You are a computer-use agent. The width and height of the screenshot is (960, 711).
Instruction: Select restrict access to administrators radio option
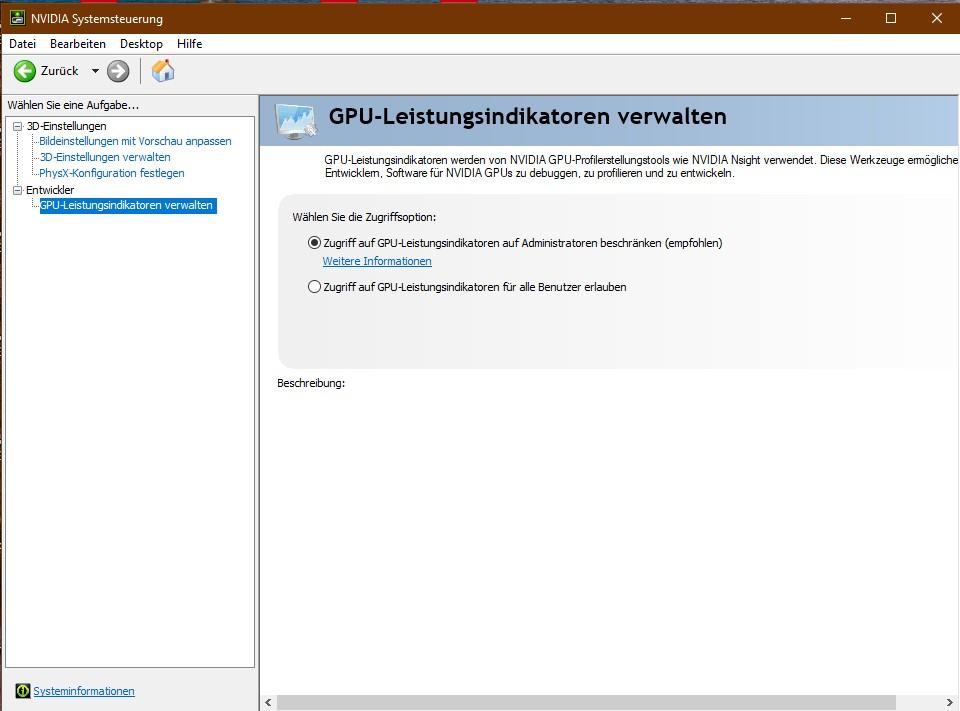coord(314,243)
